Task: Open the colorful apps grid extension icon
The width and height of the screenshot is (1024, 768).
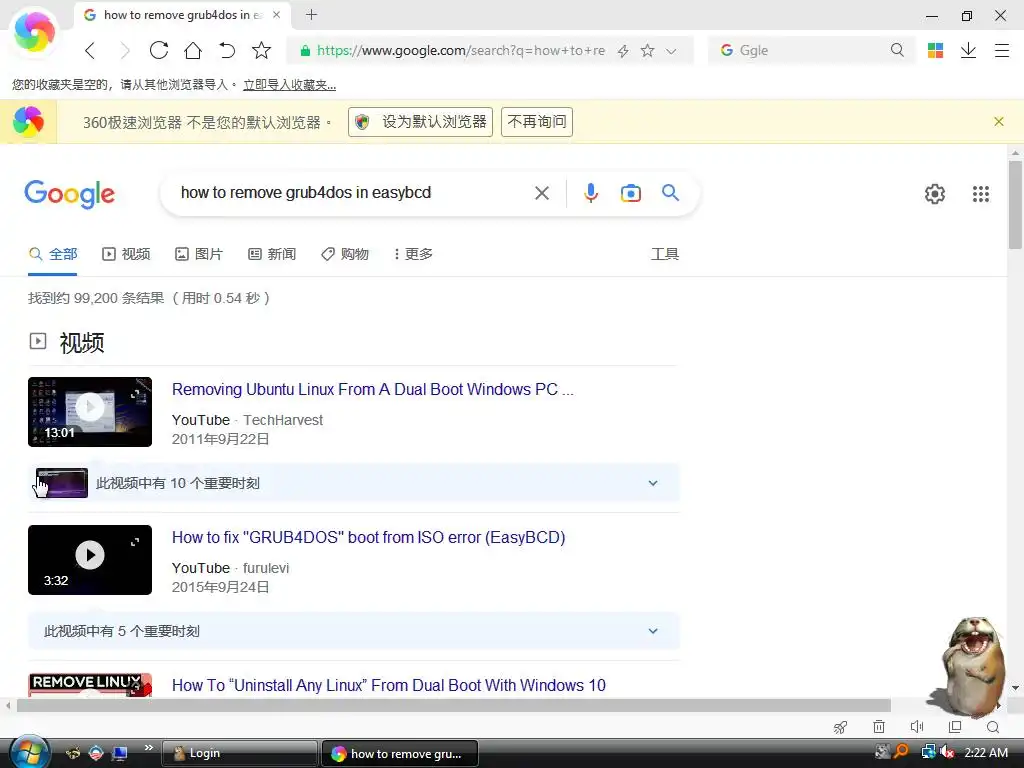Action: point(935,50)
